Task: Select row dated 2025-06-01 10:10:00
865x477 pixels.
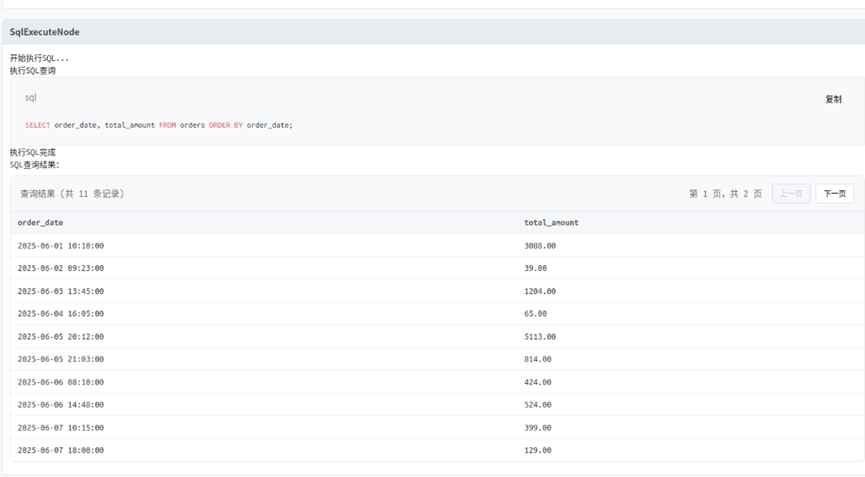Action: point(437,245)
